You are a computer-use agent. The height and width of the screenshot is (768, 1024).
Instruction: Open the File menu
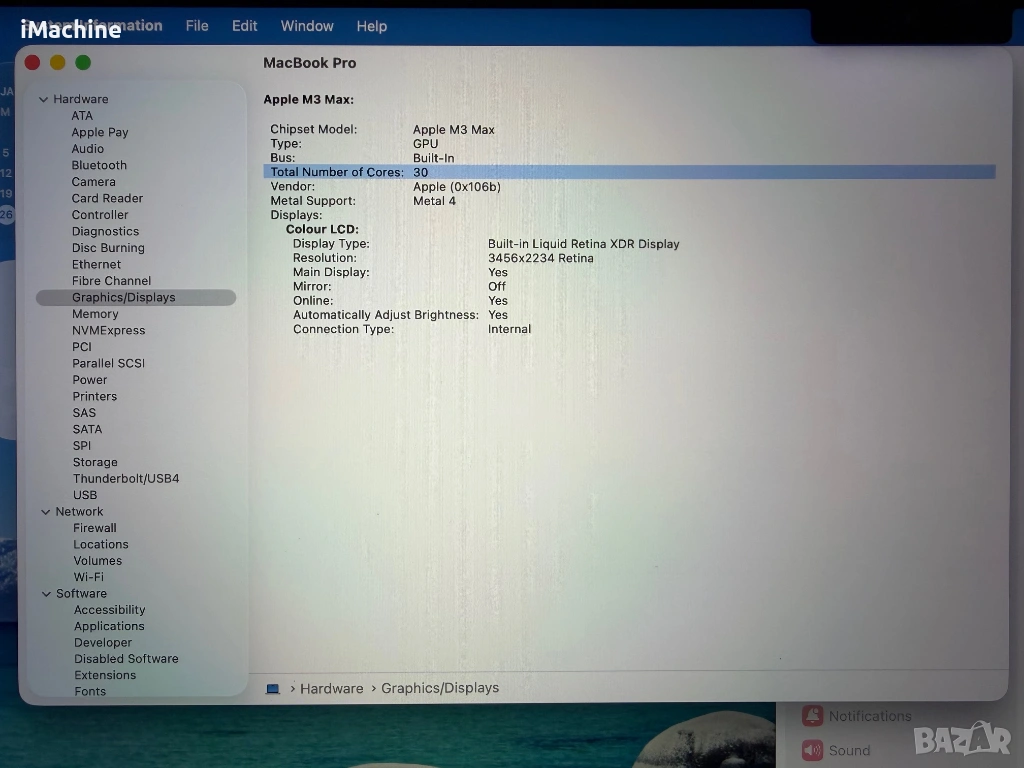pyautogui.click(x=197, y=26)
